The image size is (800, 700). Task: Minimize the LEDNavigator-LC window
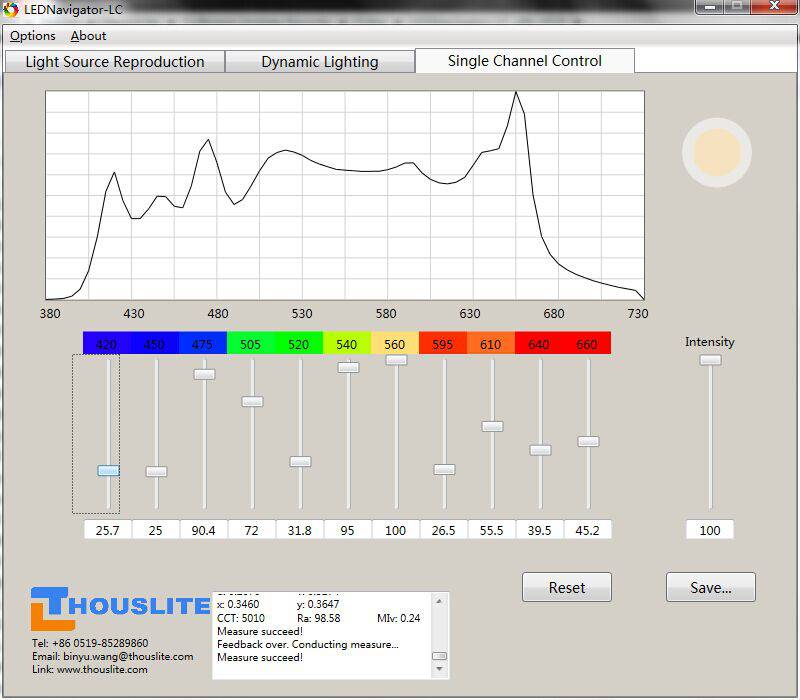pos(710,7)
